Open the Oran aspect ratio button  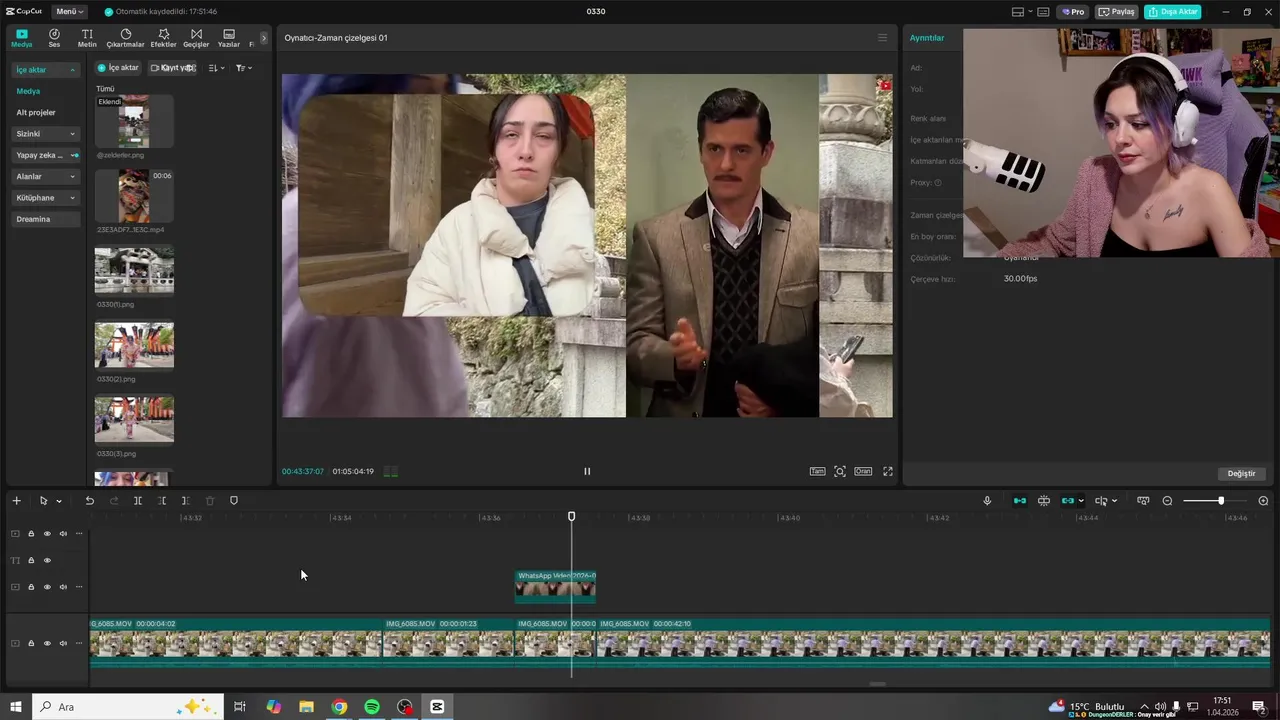(862, 471)
